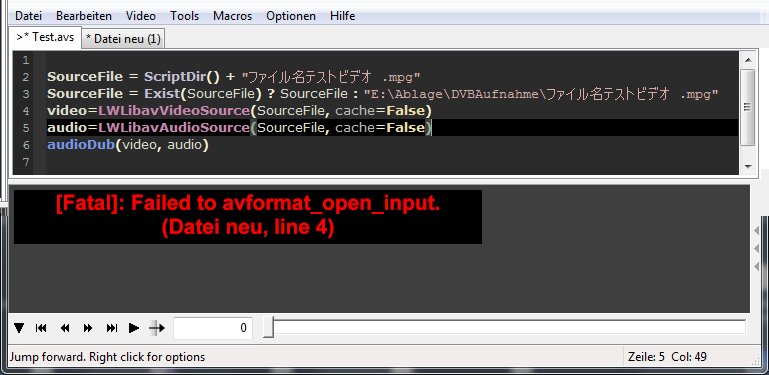The image size is (769, 375).
Task: Click the video timeline slider handle
Action: tap(268, 328)
